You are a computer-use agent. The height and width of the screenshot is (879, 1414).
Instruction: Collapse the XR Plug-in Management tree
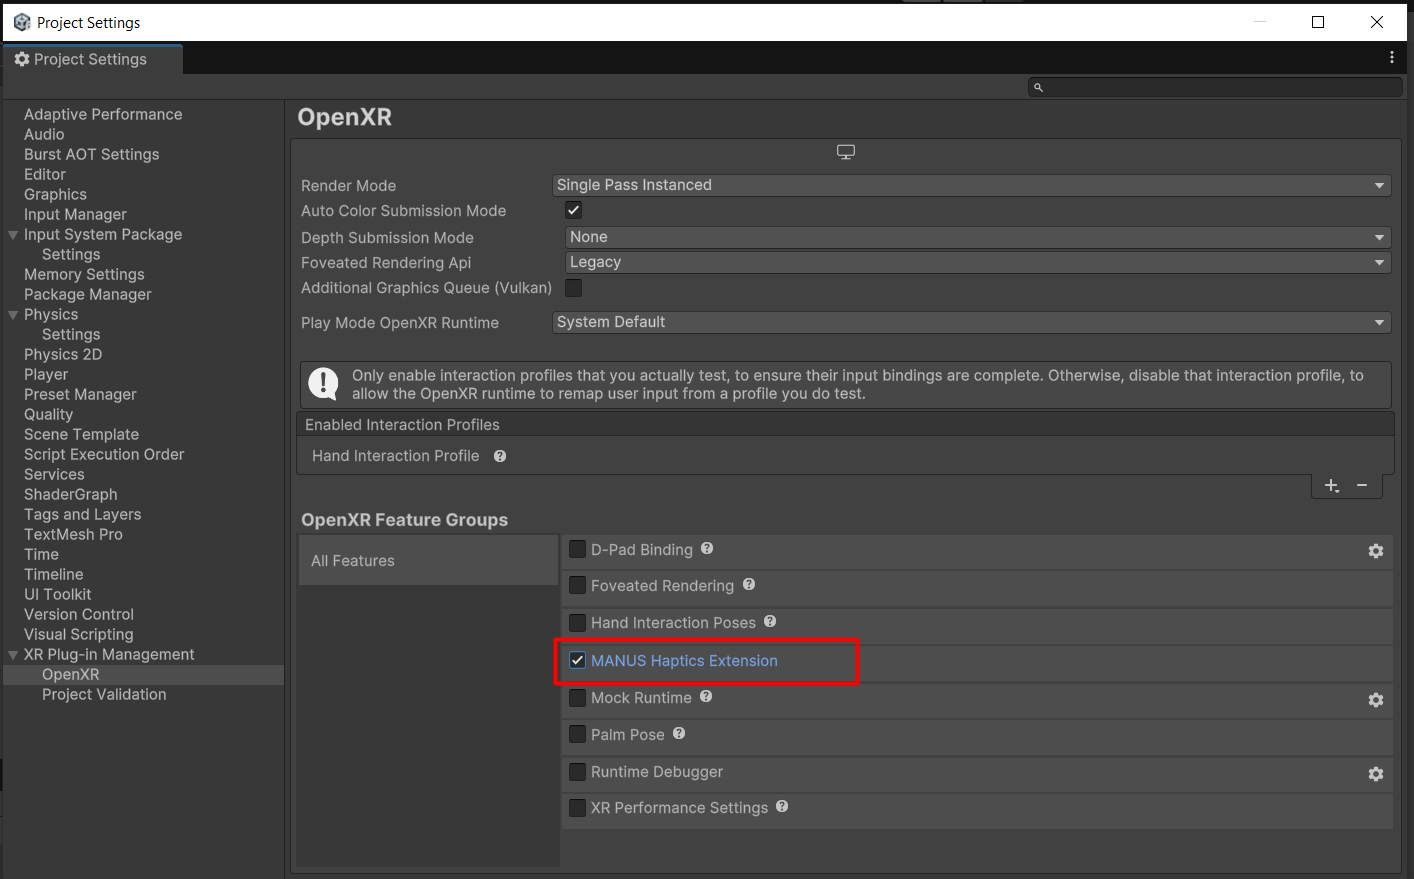coord(13,655)
